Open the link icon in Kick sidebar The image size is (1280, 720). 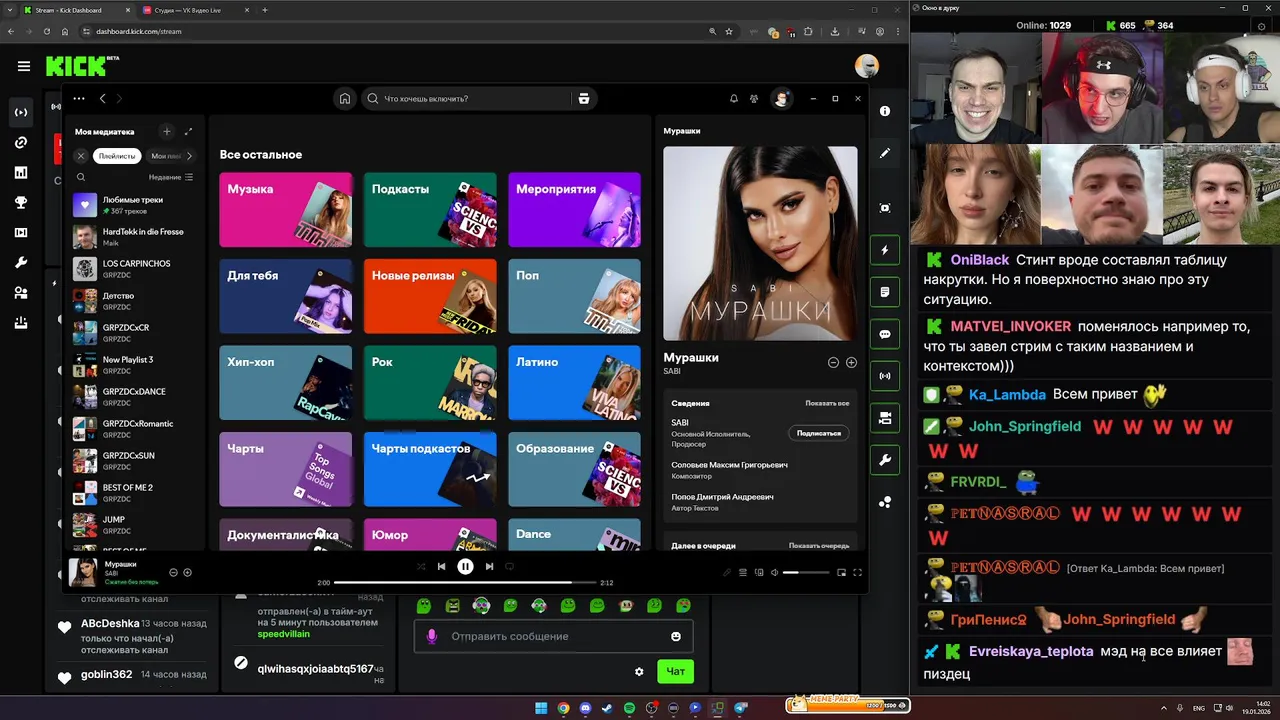pos(21,142)
